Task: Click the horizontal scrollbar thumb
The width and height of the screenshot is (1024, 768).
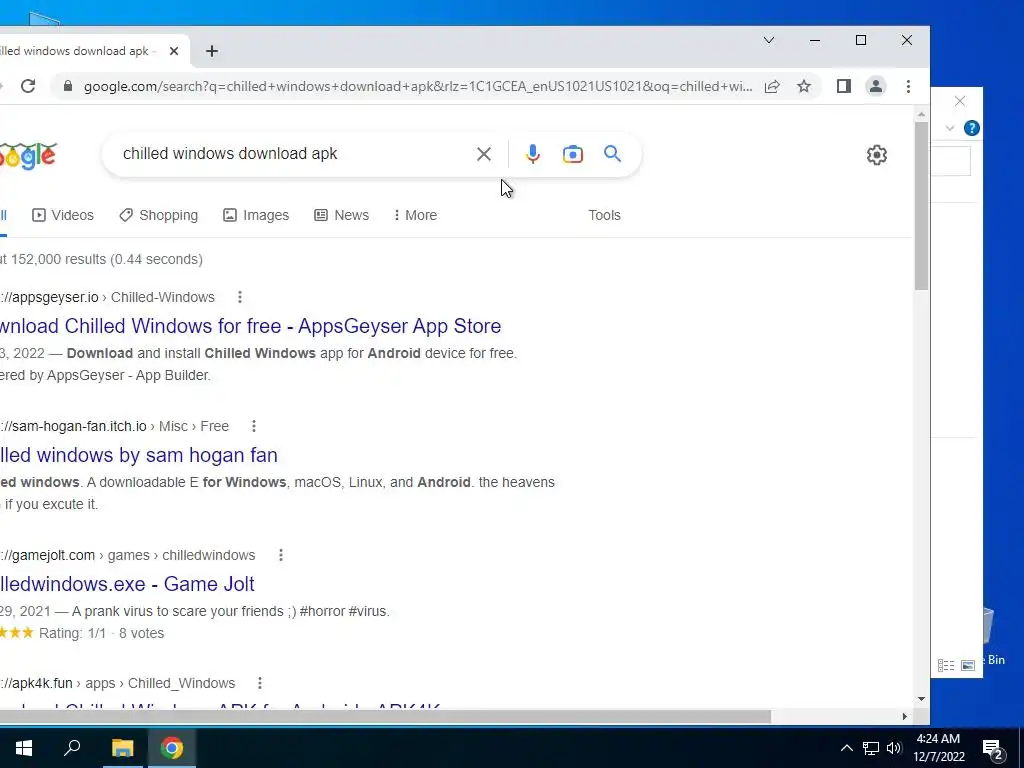Action: click(x=385, y=716)
